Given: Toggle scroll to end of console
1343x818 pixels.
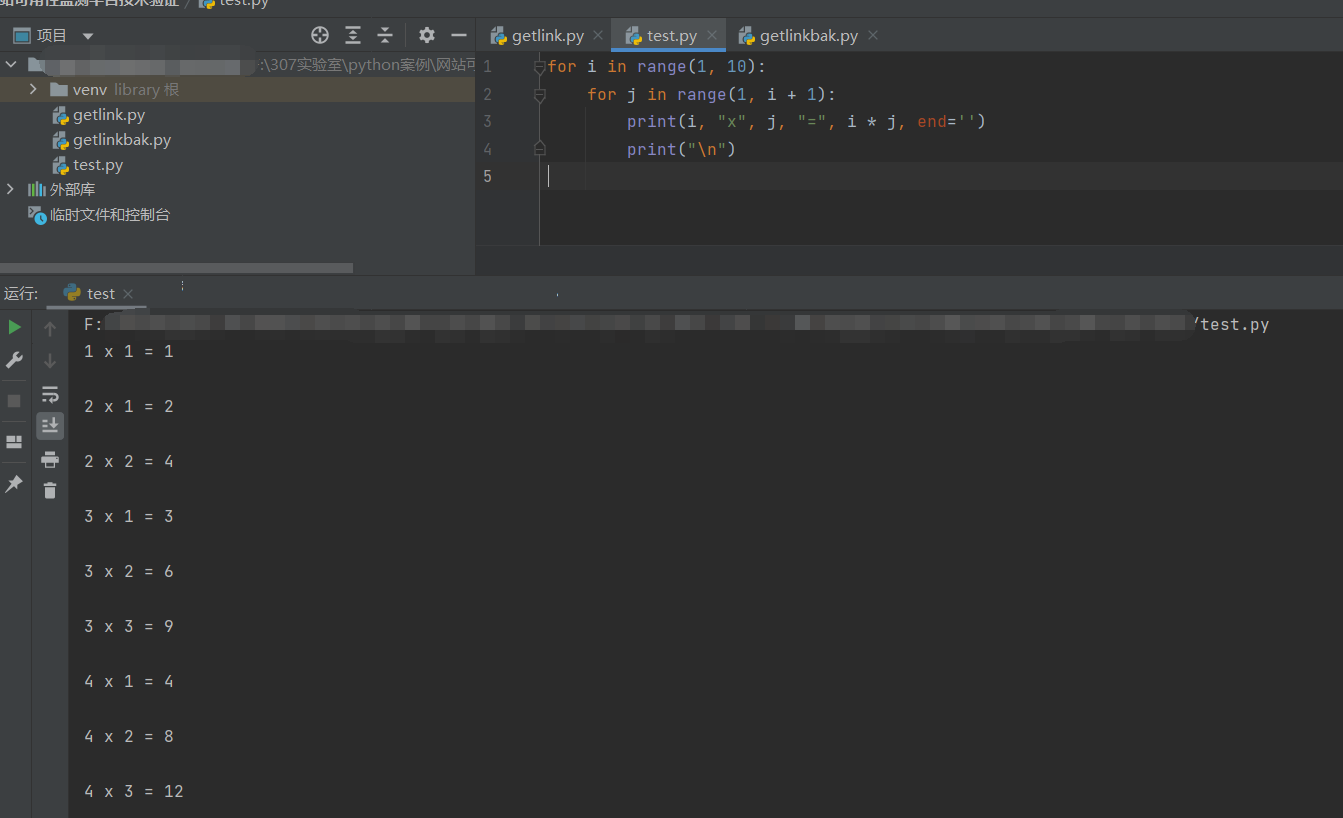Looking at the screenshot, I should pyautogui.click(x=50, y=426).
